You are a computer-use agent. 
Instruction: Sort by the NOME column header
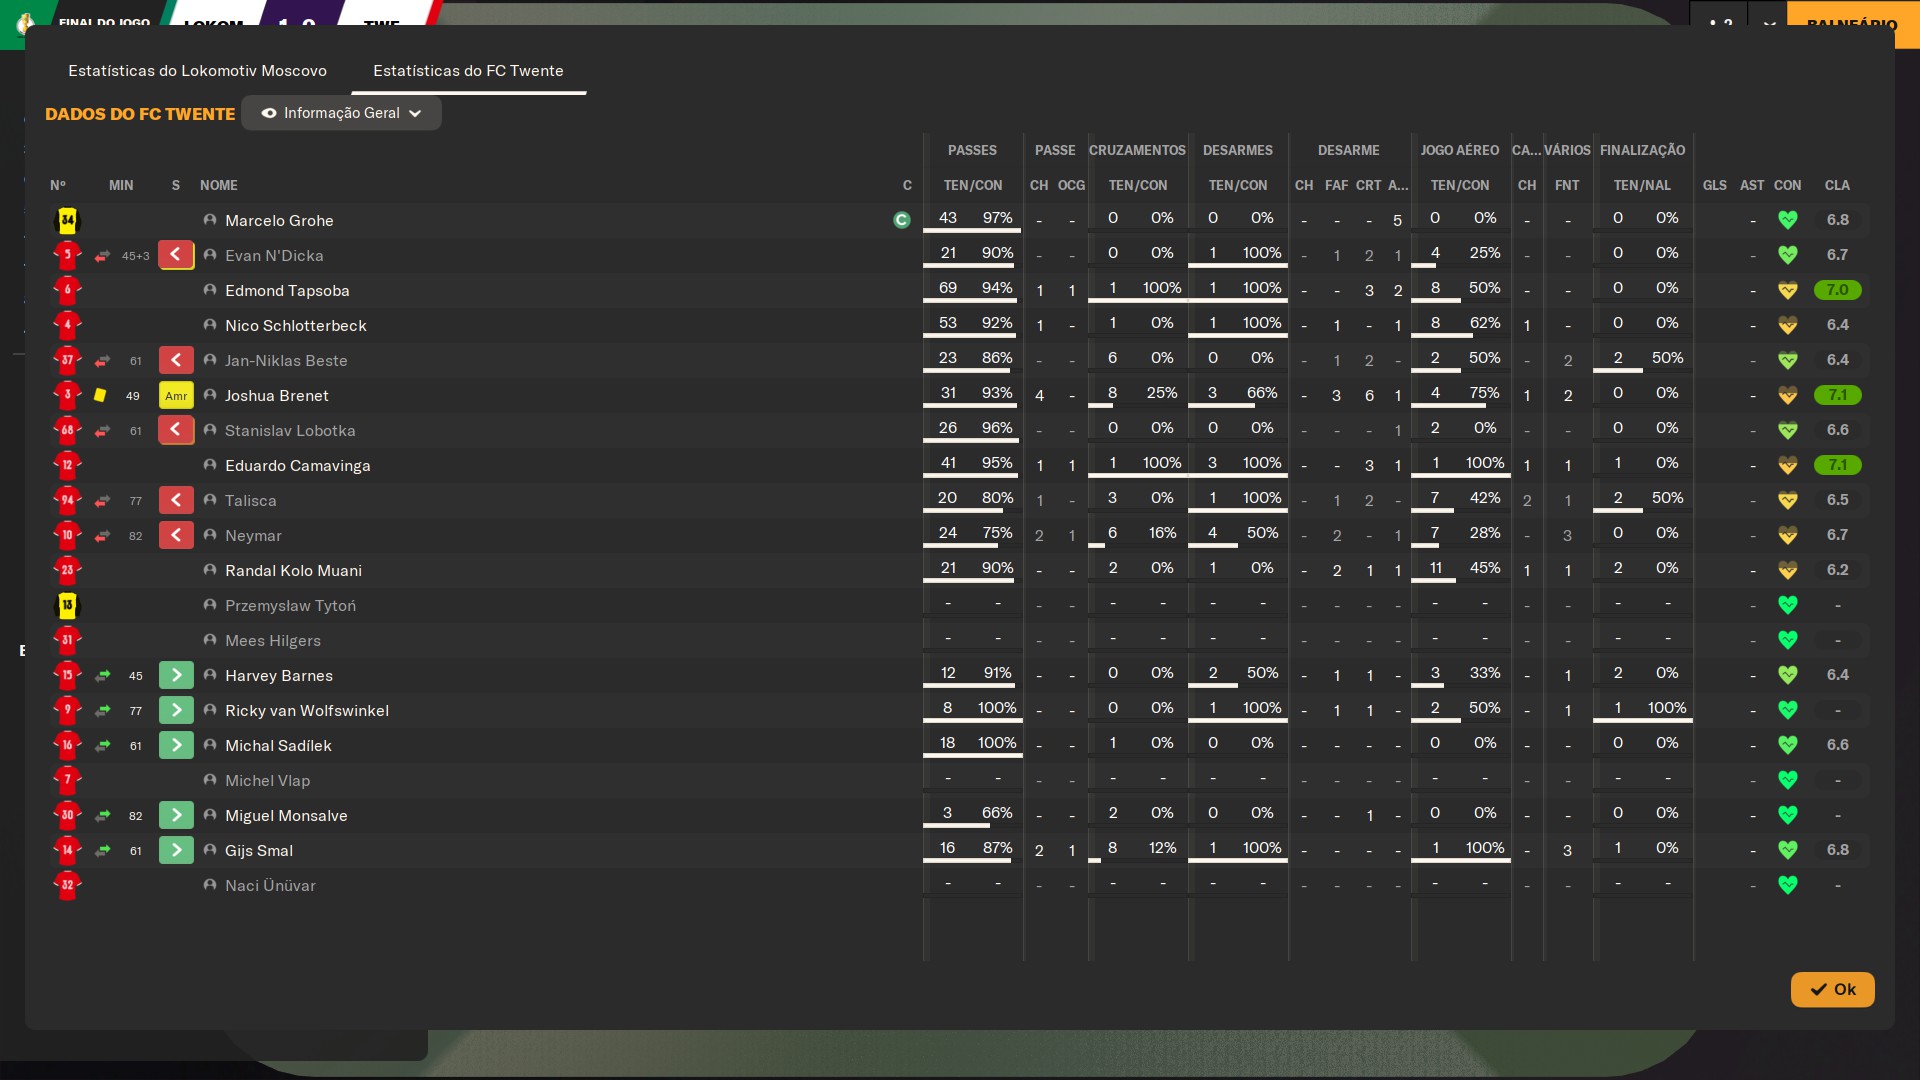219,185
